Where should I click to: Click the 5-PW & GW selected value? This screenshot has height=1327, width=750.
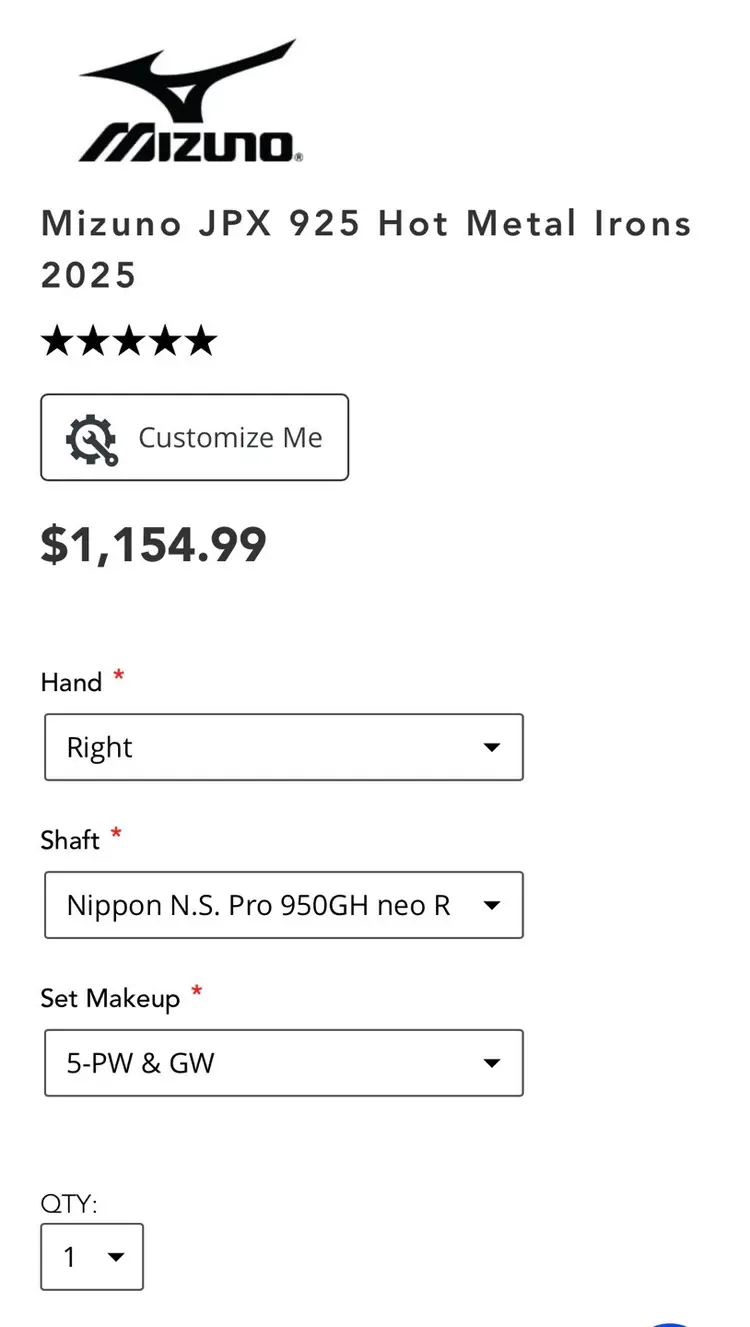tap(141, 1063)
